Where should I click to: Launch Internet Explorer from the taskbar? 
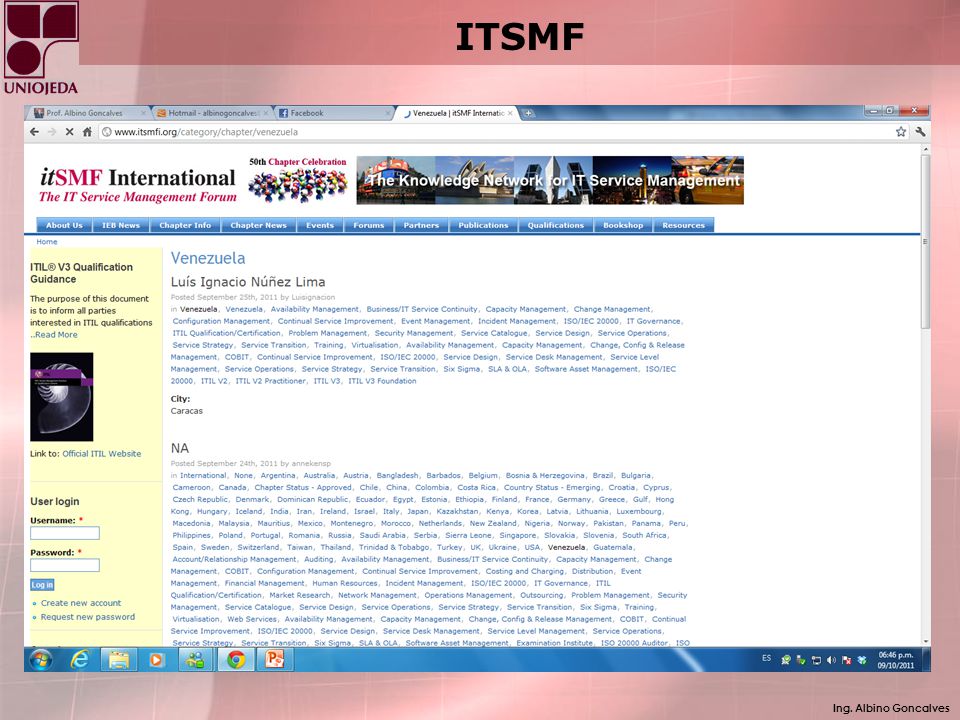tap(80, 660)
